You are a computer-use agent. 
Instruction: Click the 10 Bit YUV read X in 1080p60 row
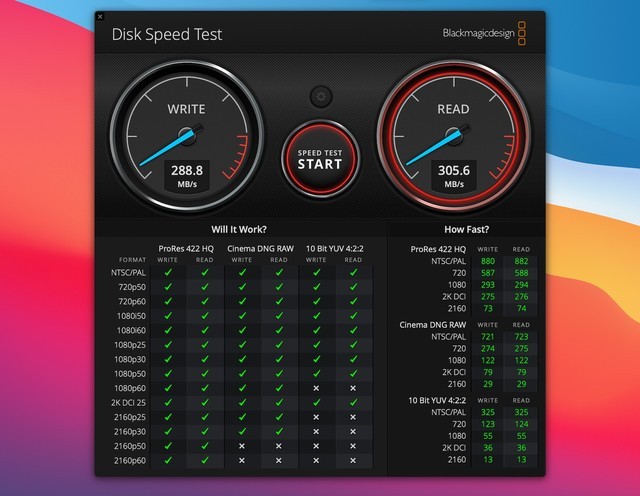tap(353, 388)
